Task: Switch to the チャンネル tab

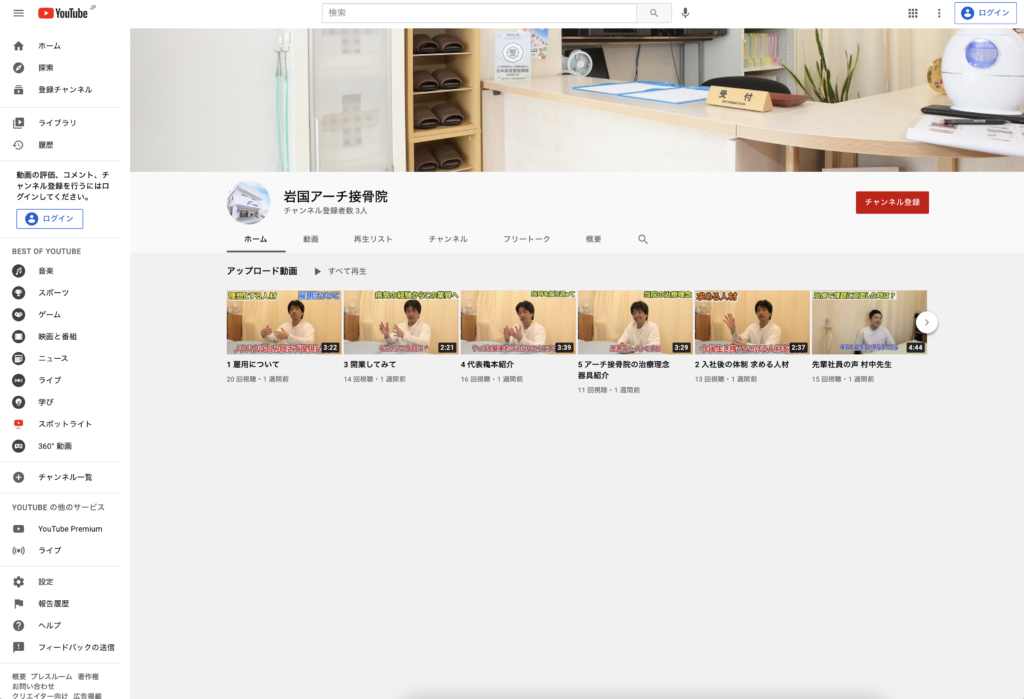Action: point(448,239)
